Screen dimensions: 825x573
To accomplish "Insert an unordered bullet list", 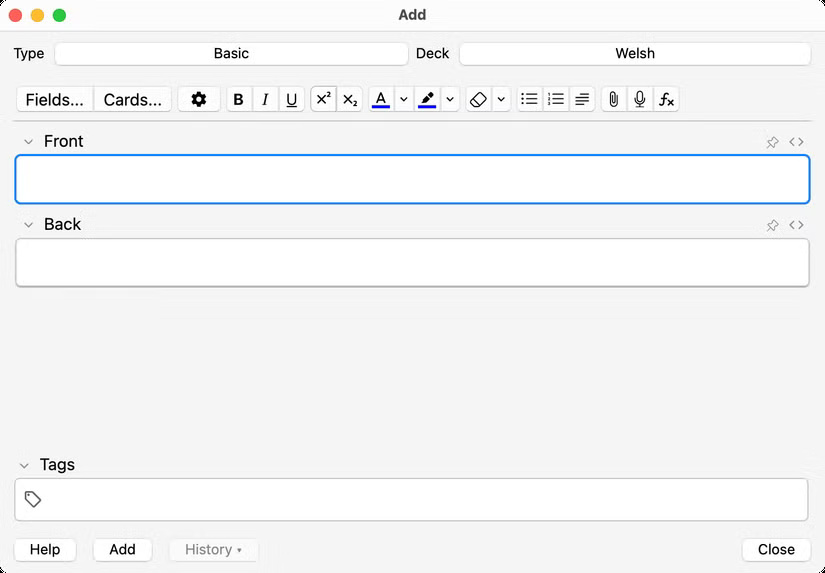I will [x=530, y=99].
